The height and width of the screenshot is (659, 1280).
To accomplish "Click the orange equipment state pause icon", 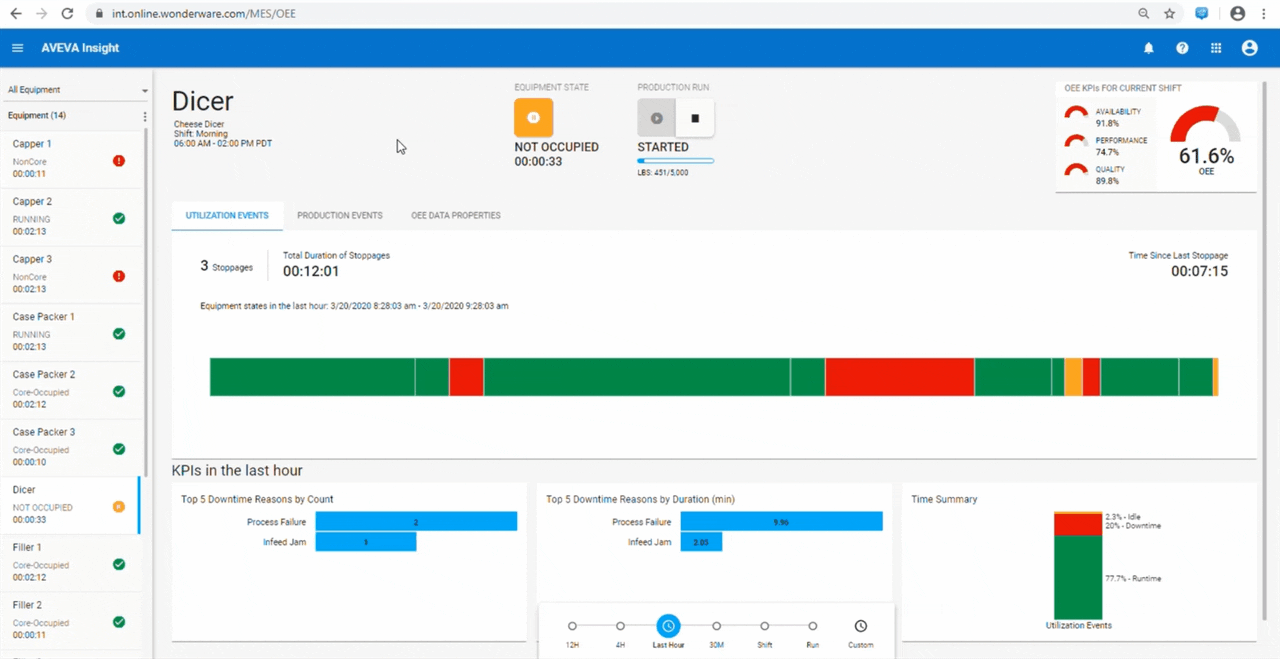I will coord(533,118).
